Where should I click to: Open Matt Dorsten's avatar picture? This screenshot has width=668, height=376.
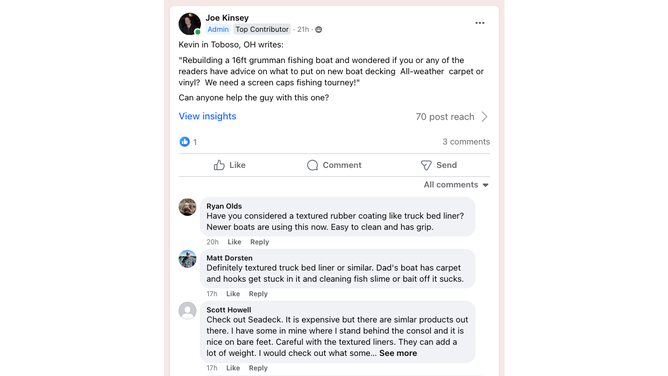[187, 259]
